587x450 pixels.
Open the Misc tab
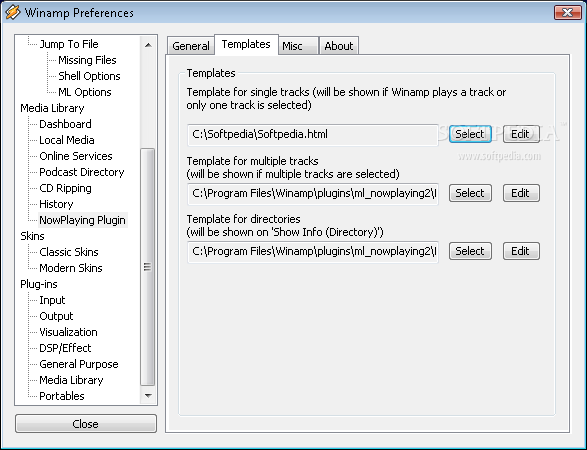tap(298, 46)
